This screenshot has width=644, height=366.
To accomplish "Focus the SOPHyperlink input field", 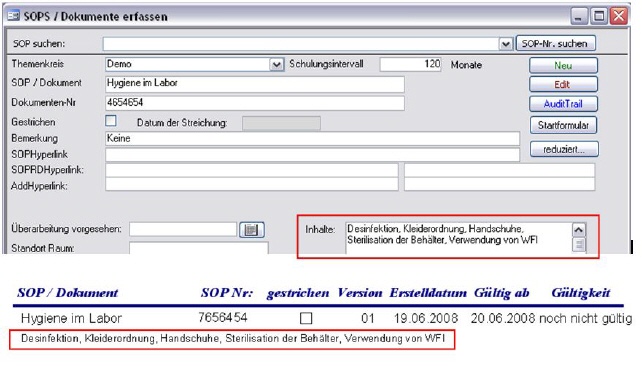I will tap(312, 154).
